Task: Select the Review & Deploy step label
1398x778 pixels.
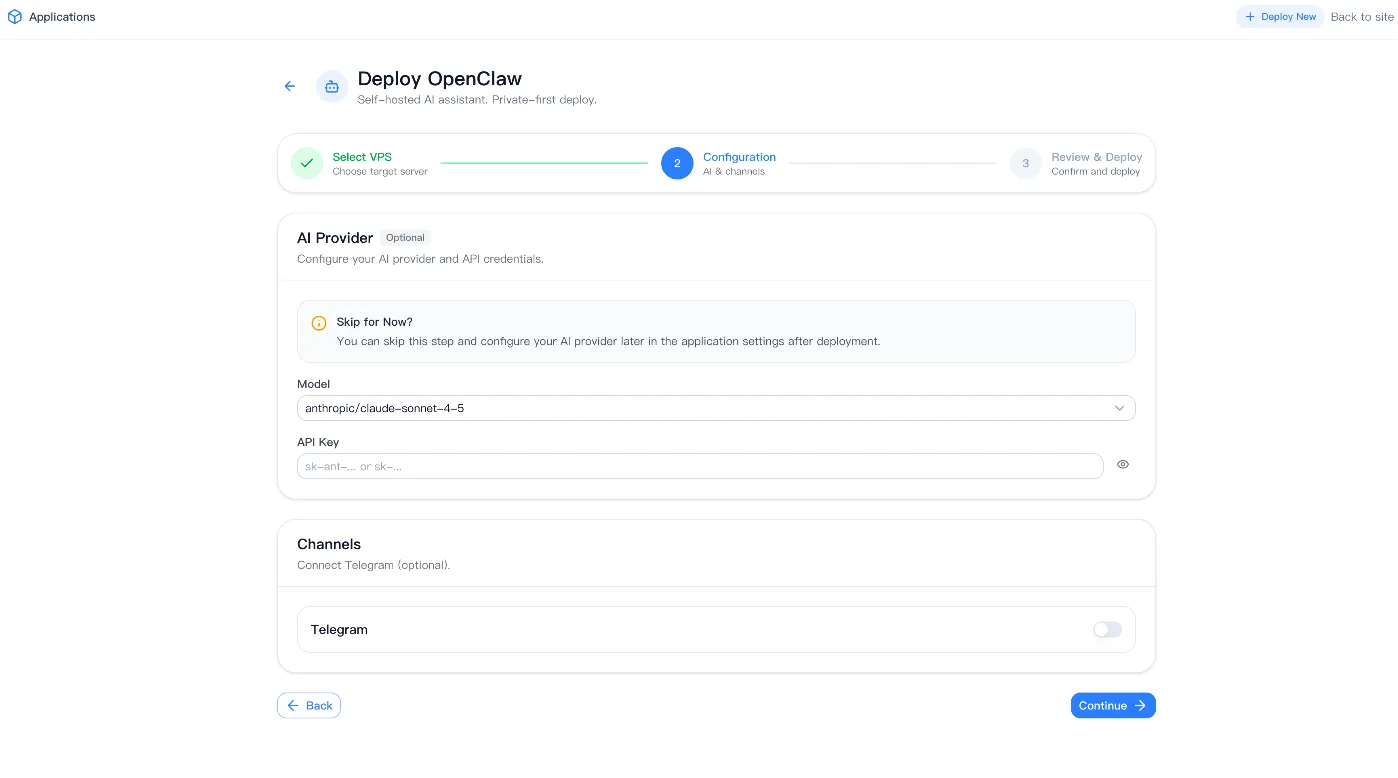Action: [1096, 157]
